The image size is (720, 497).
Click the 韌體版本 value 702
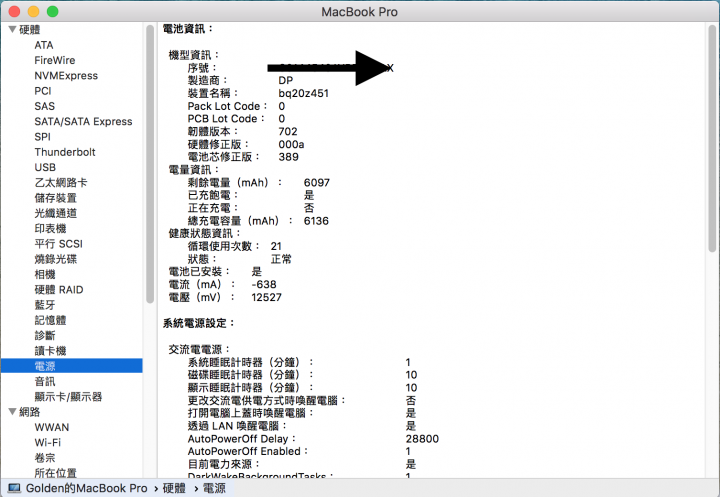point(288,131)
